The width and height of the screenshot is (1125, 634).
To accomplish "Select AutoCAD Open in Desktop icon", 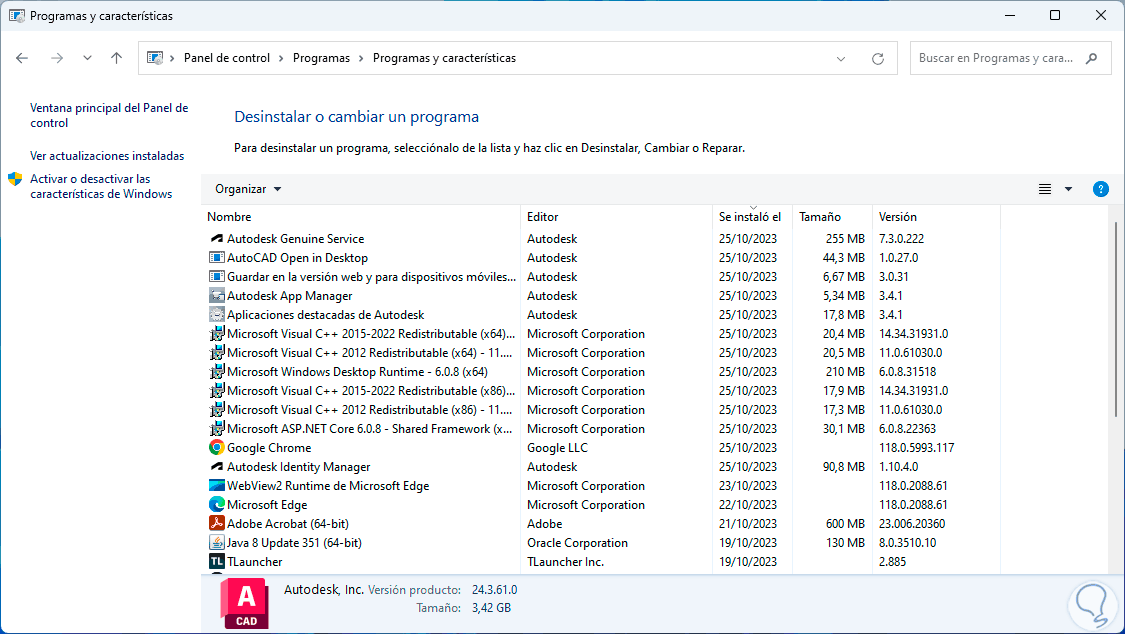I will (x=217, y=257).
